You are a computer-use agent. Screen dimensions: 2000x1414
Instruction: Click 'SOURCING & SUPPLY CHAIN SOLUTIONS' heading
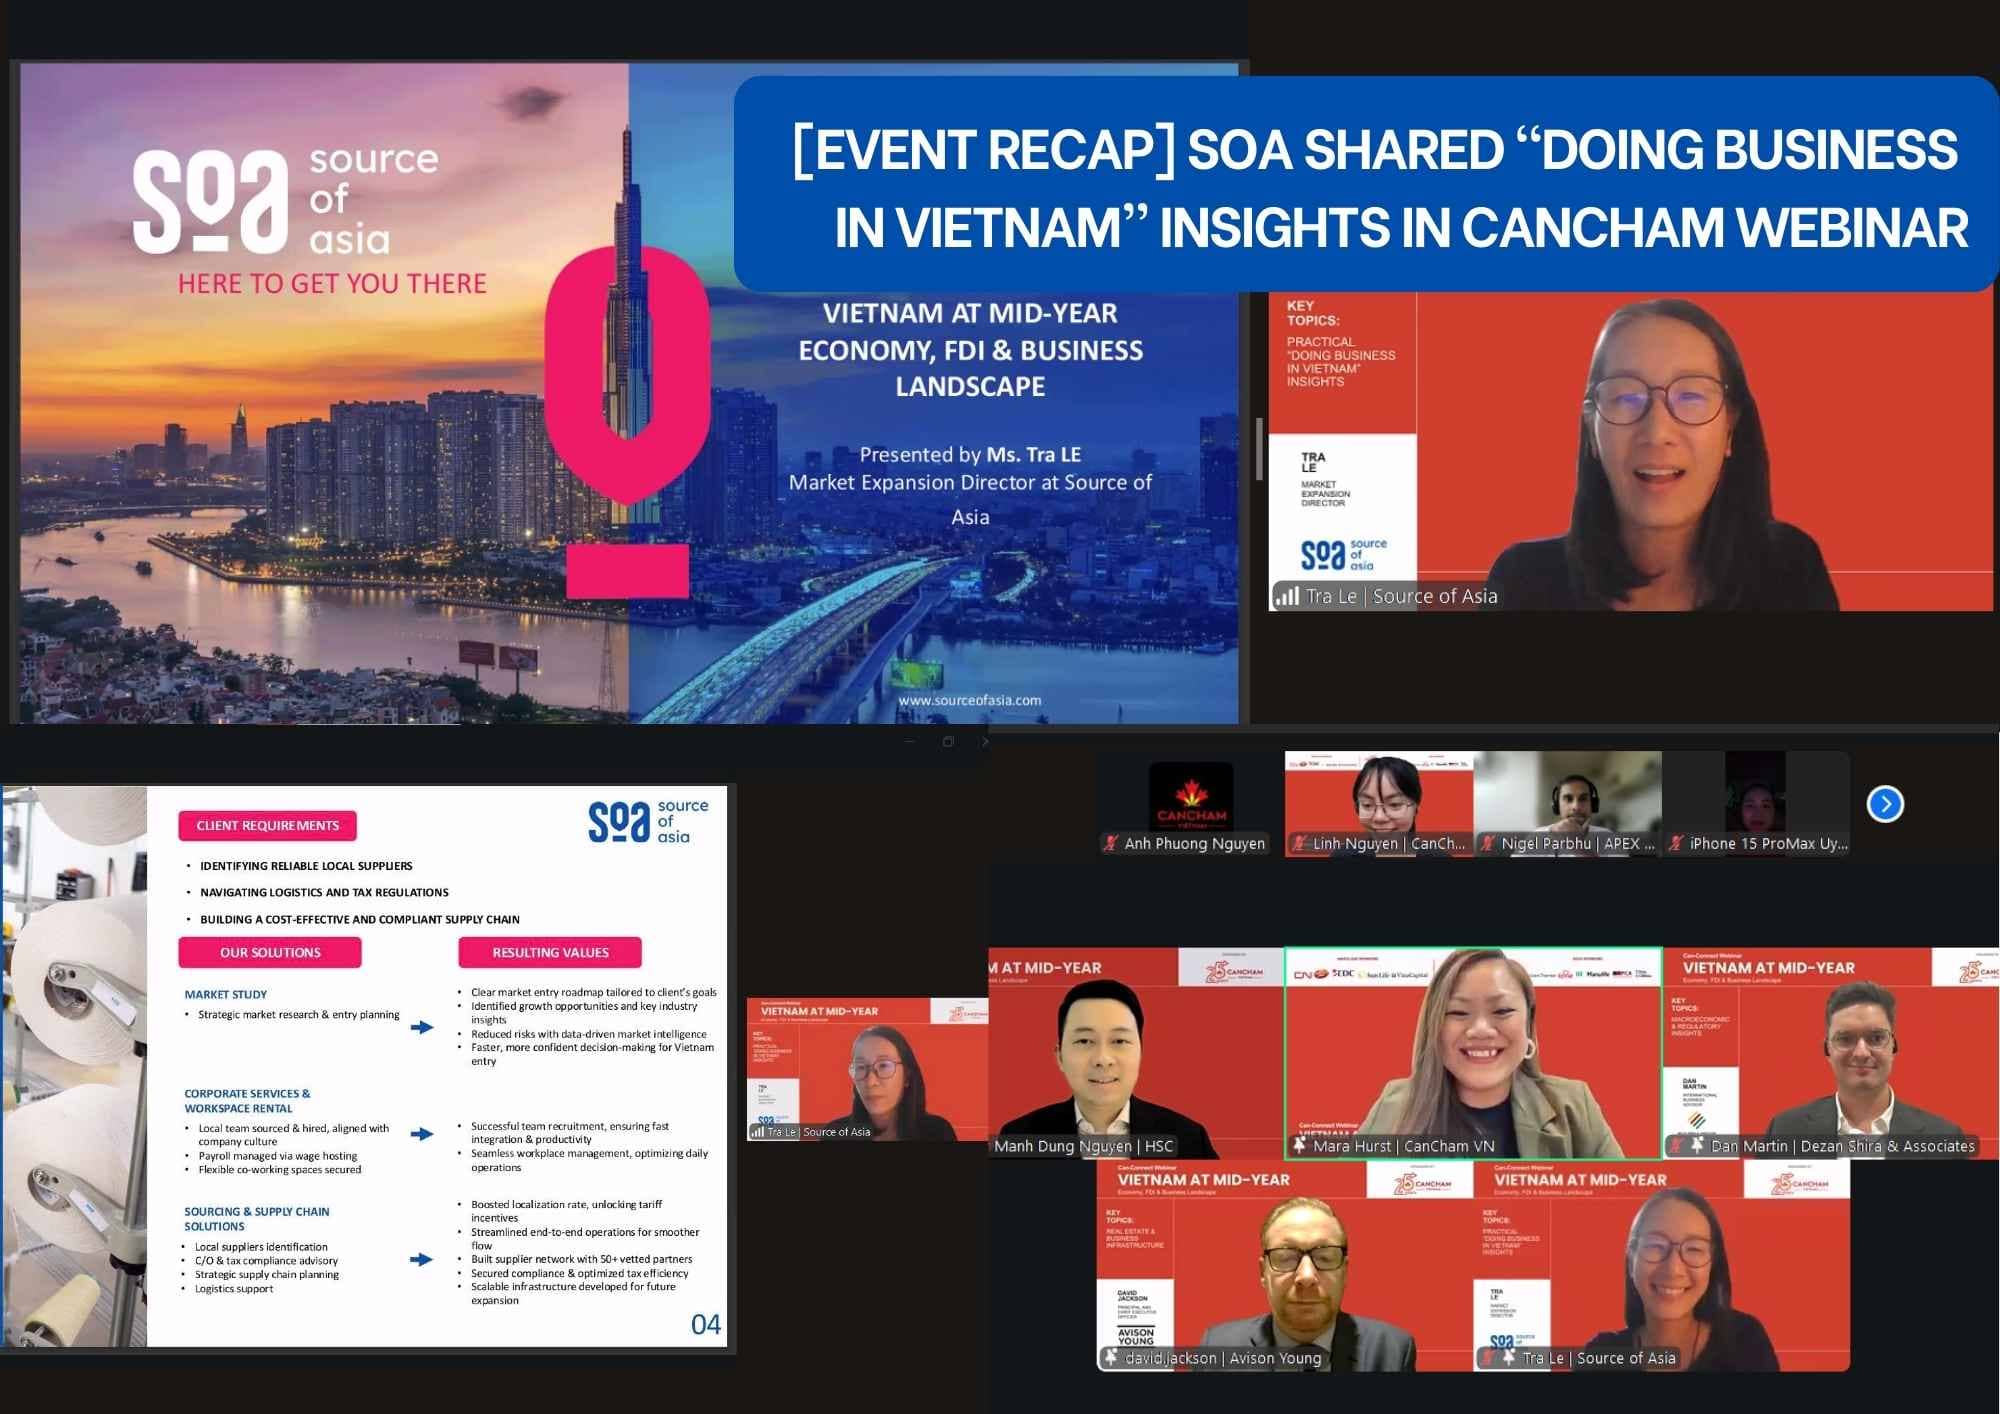pyautogui.click(x=256, y=1219)
